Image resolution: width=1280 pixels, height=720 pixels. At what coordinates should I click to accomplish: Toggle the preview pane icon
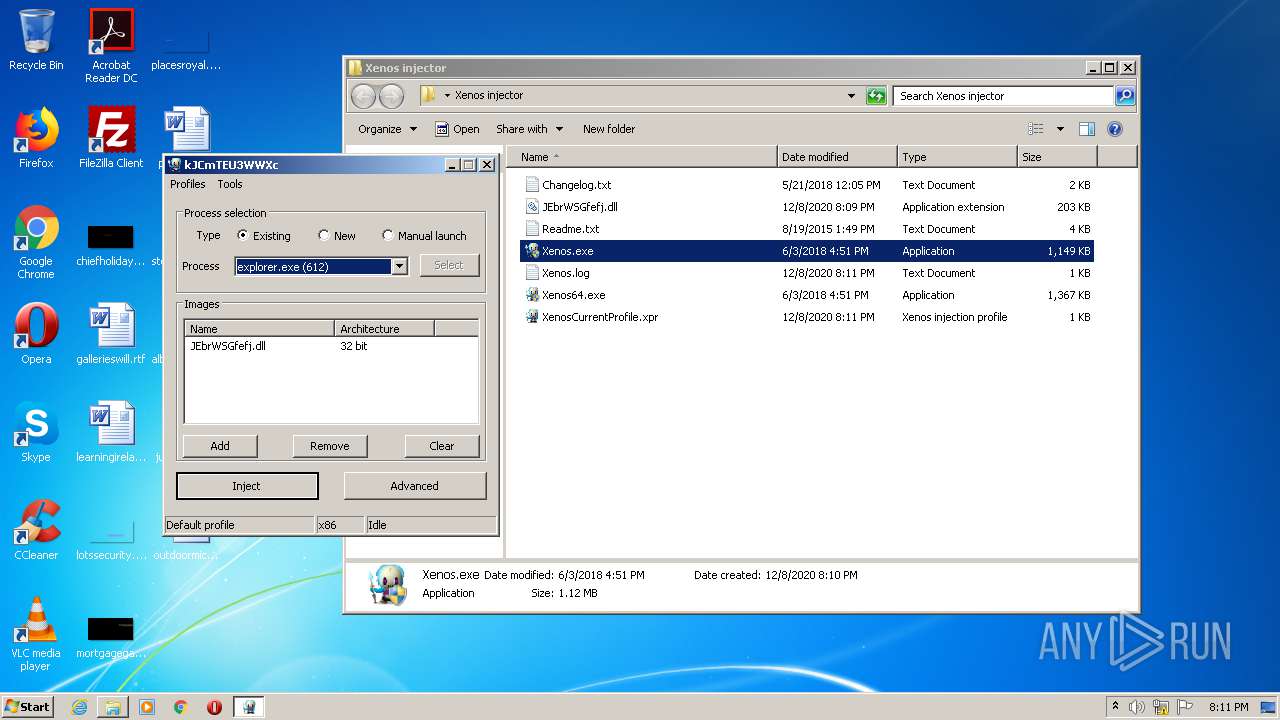1087,129
